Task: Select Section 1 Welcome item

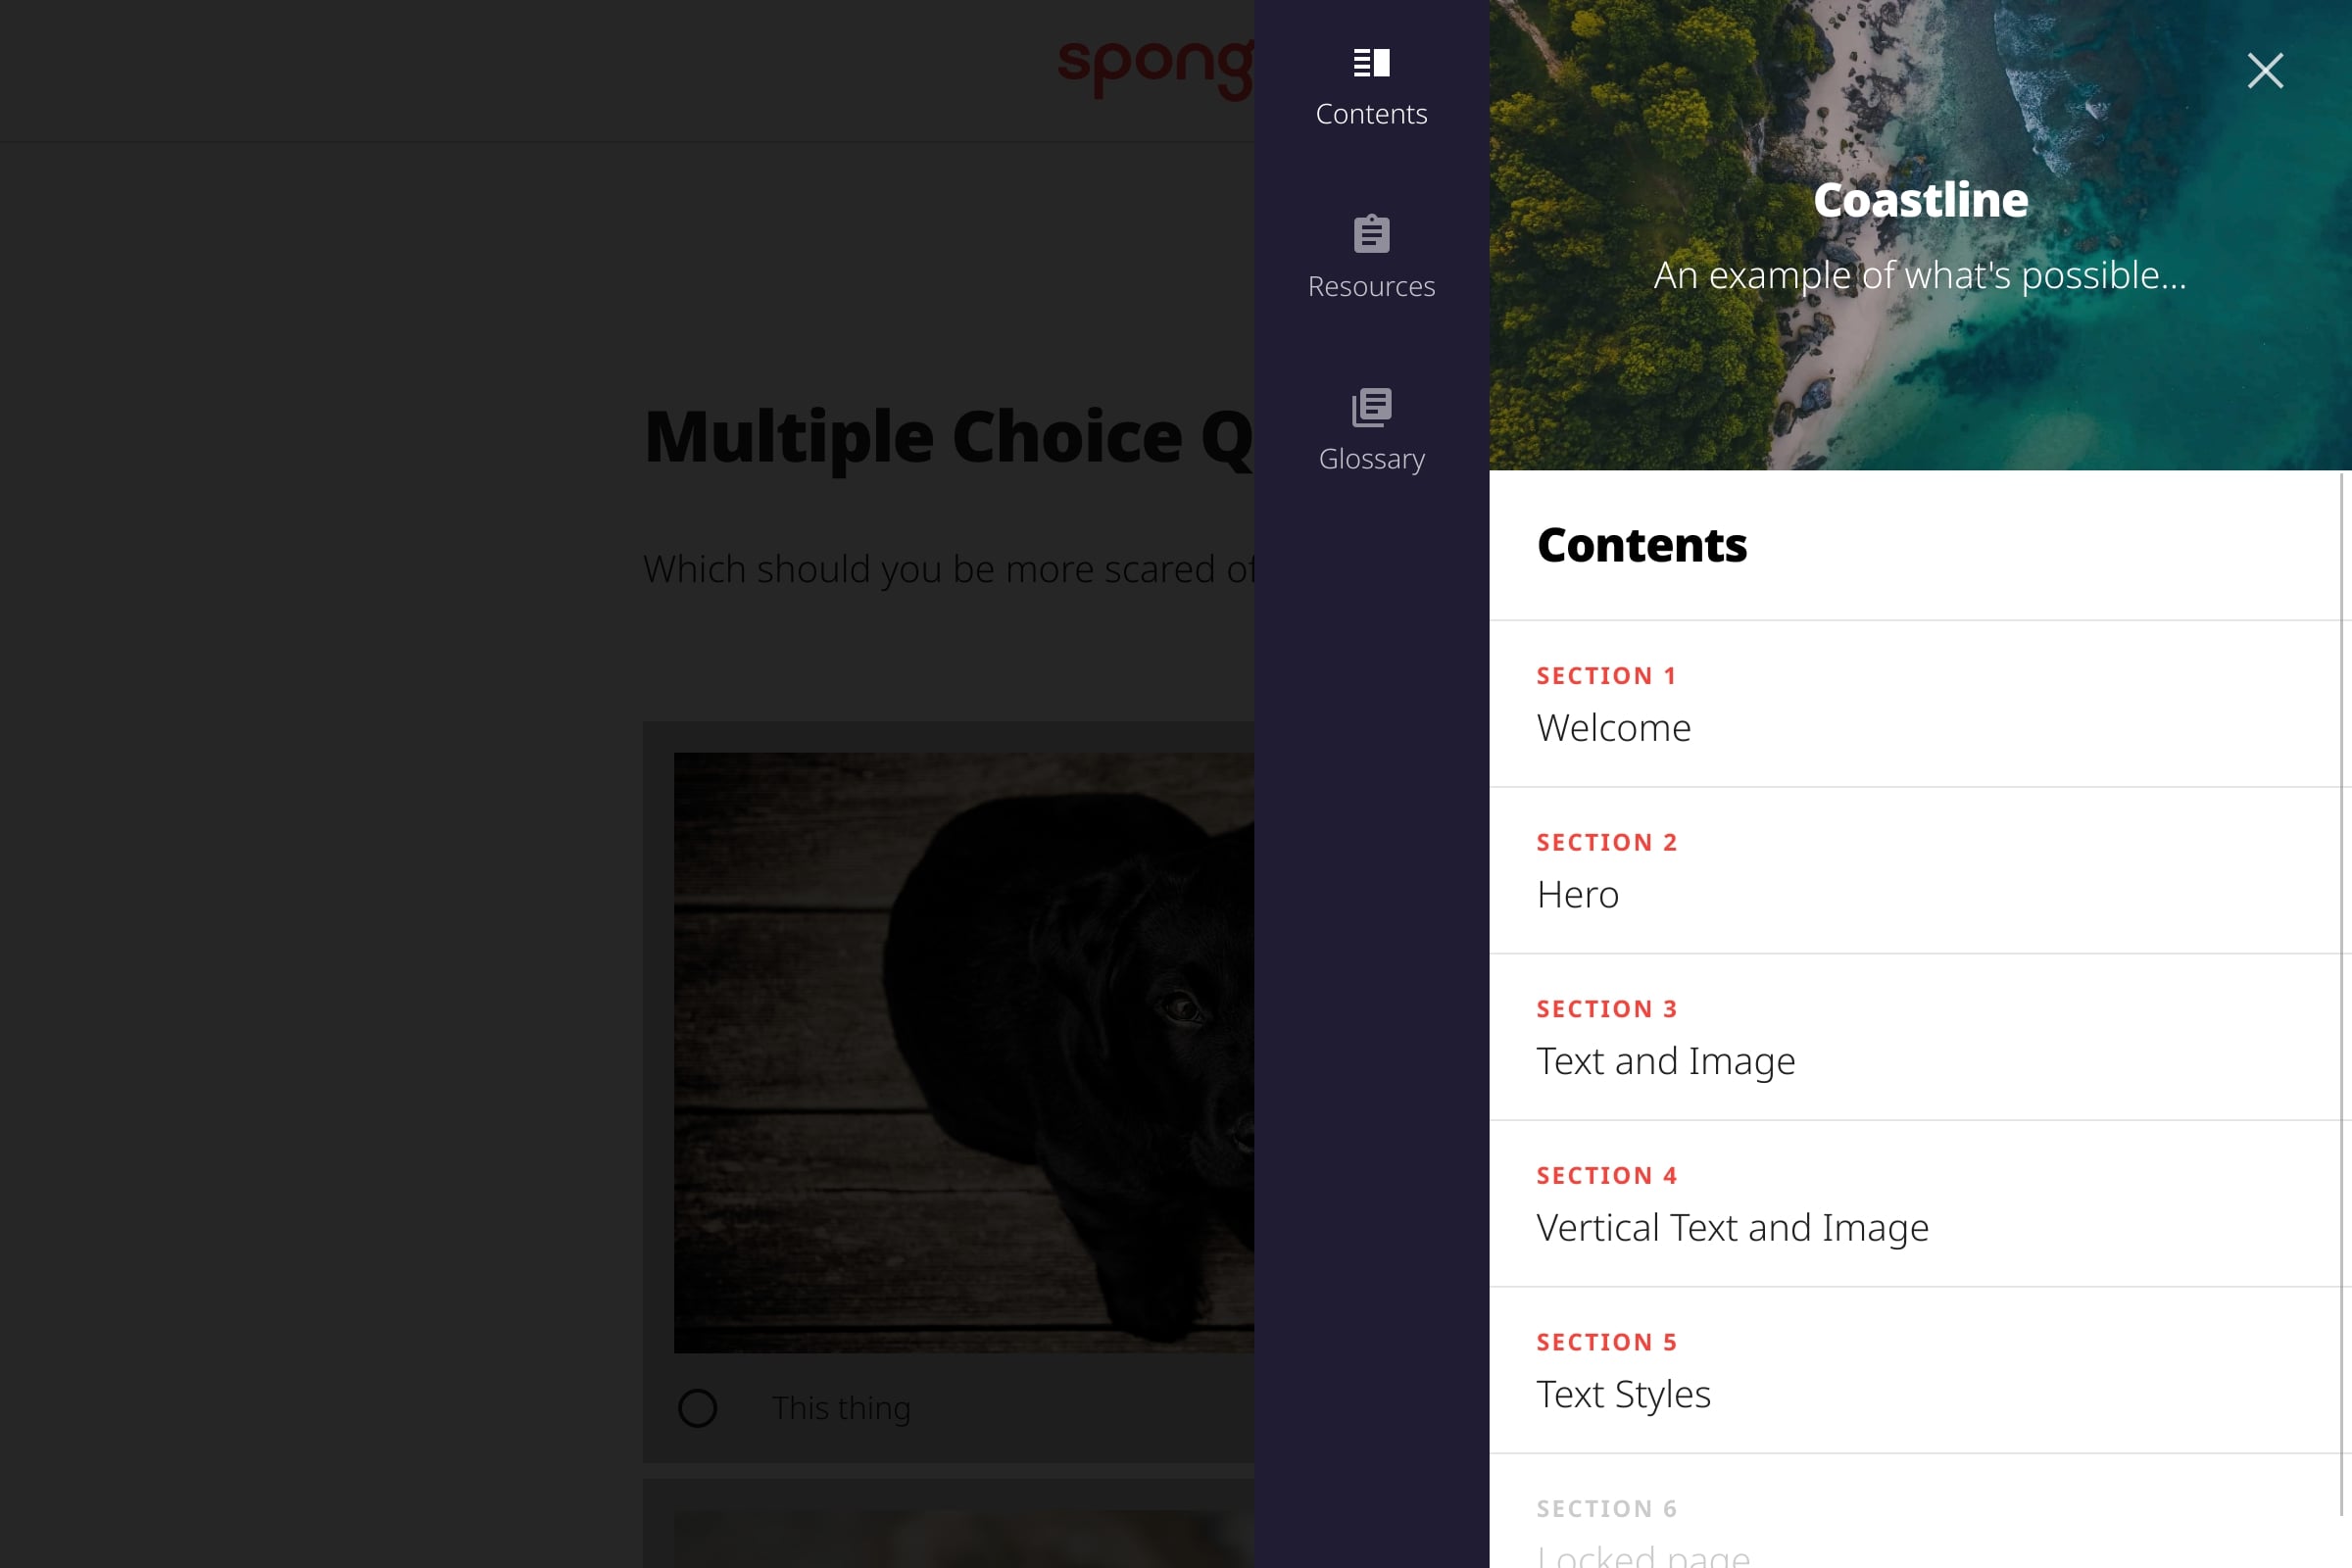Action: [x=1920, y=702]
